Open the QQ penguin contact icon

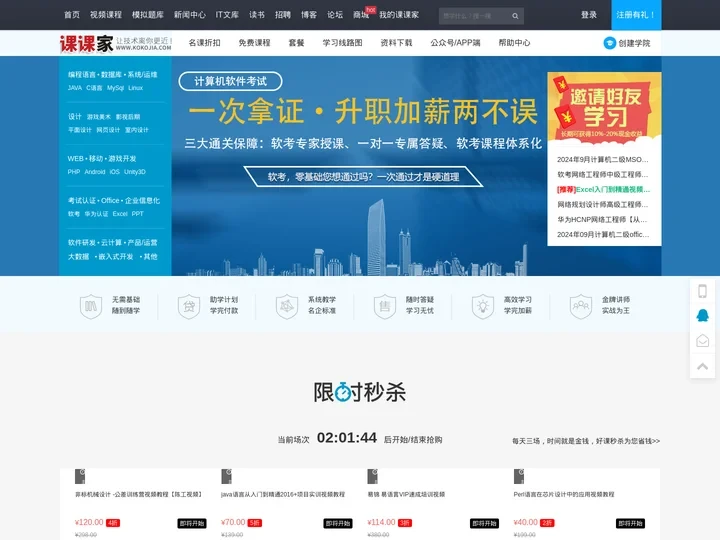point(702,315)
